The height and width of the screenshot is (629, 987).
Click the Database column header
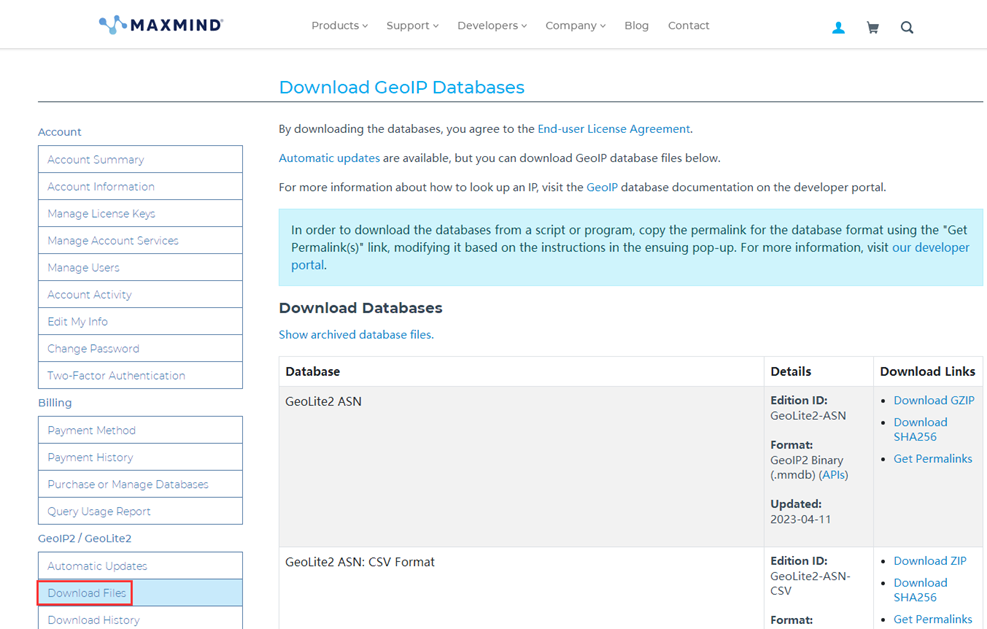point(313,371)
